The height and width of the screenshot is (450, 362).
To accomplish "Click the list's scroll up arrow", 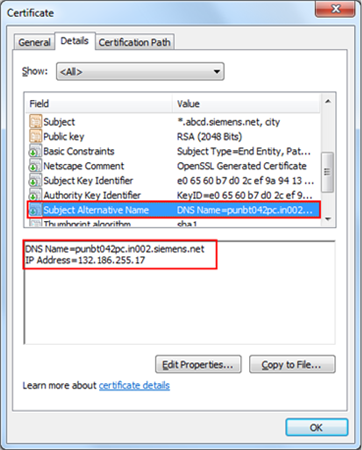I will [328, 101].
